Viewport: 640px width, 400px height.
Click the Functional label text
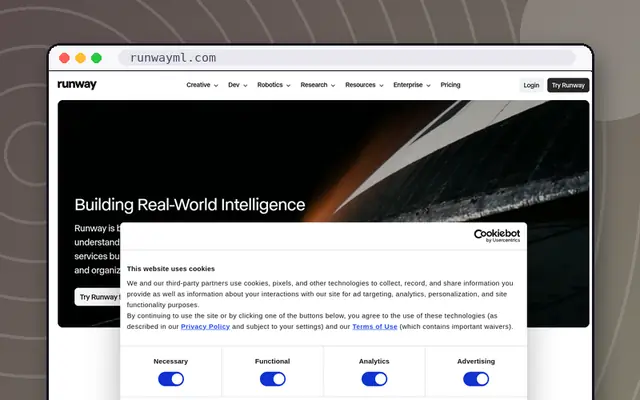point(272,361)
